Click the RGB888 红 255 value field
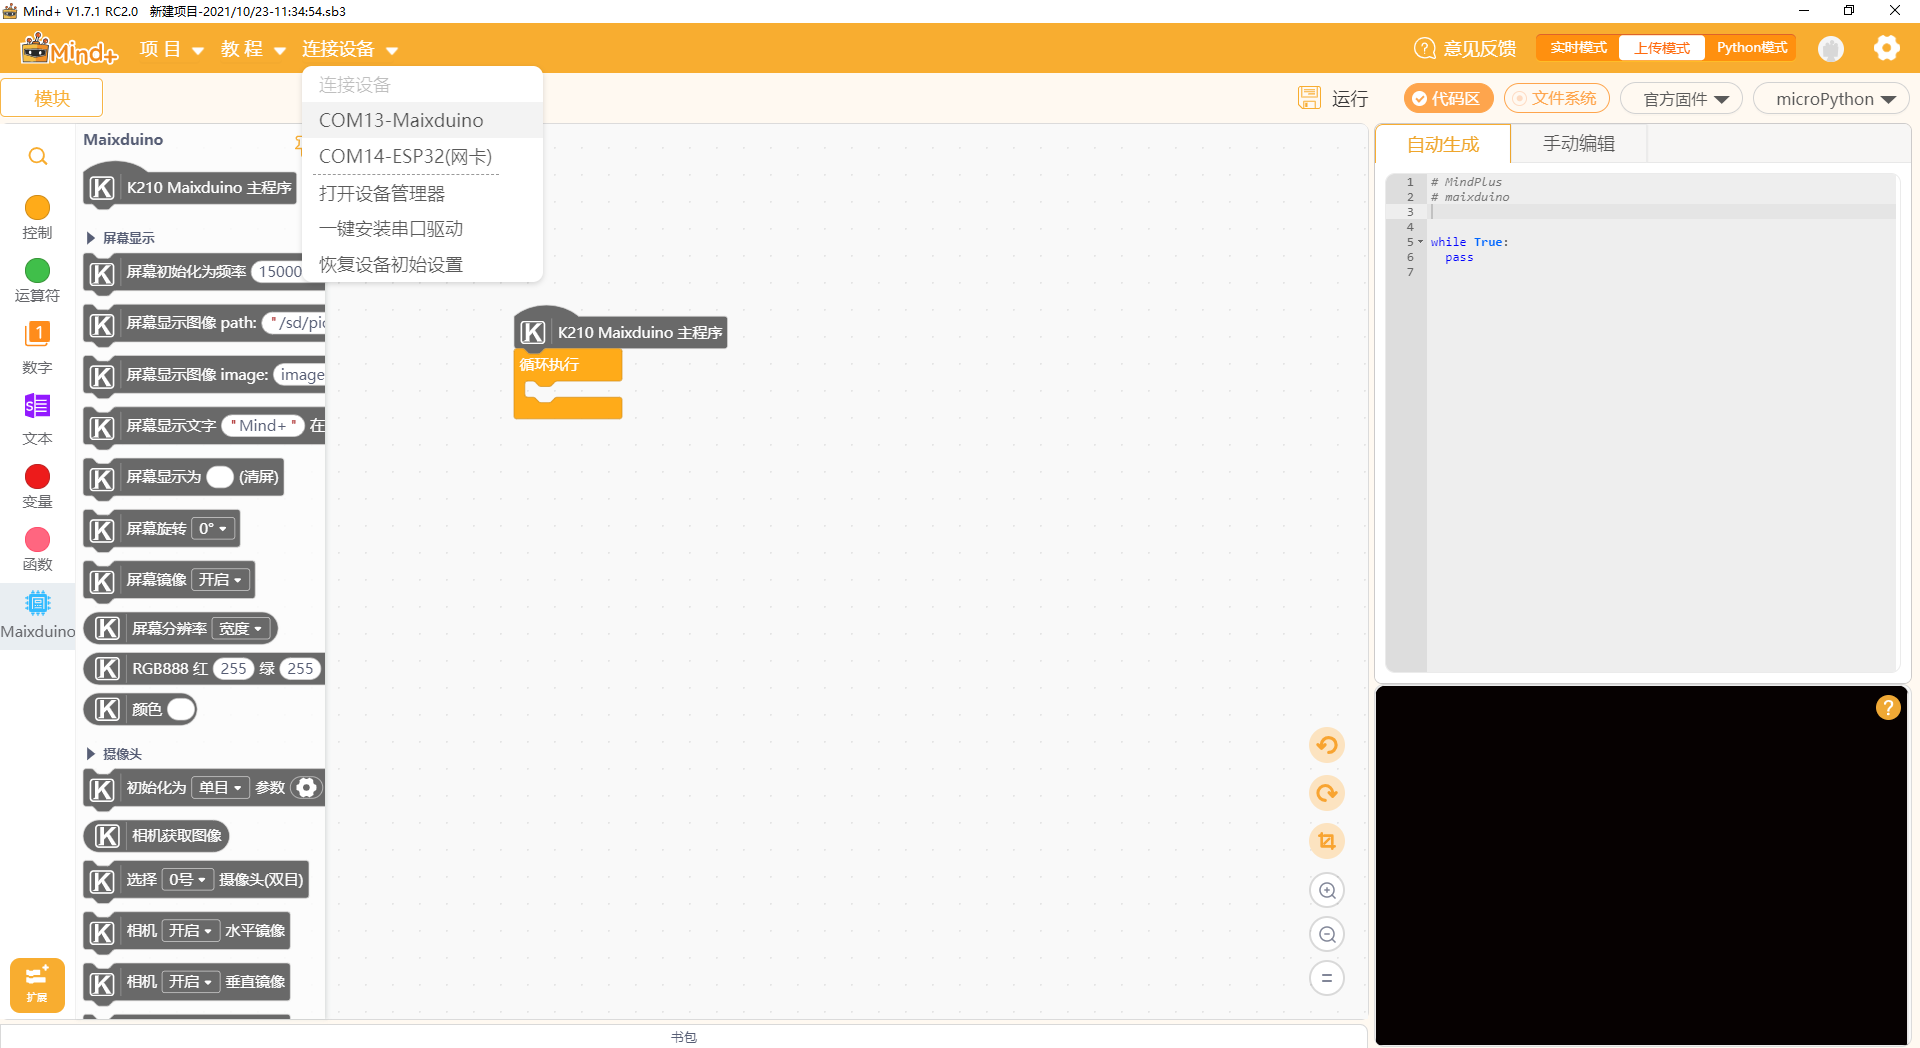This screenshot has width=1920, height=1048. point(233,669)
